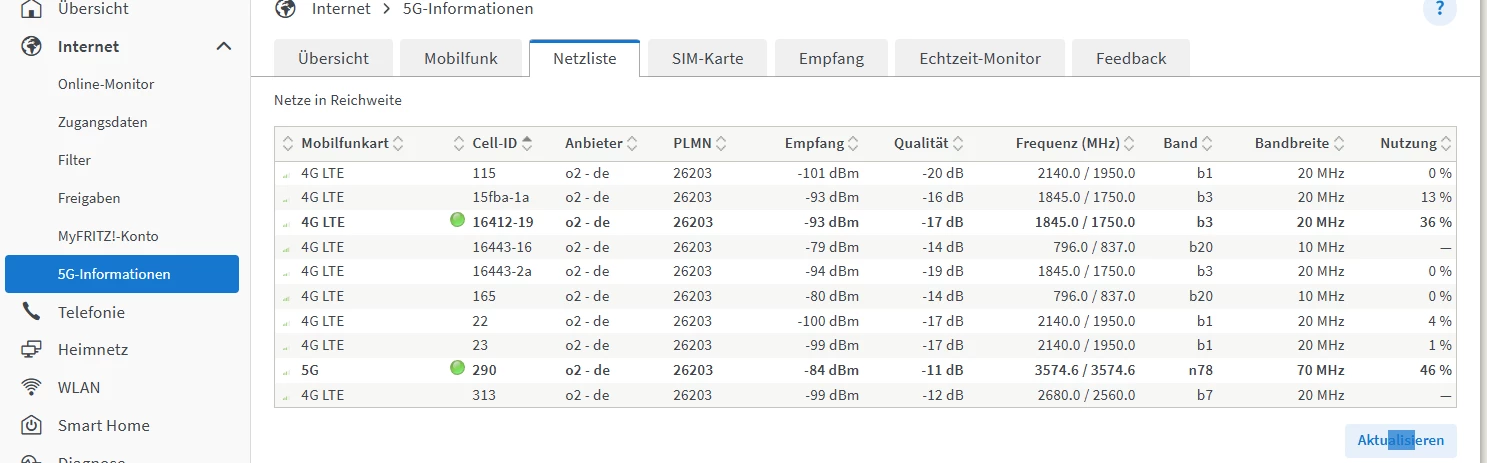Collapse the Internet menu chevron
Viewport: 1487px width, 463px height.
224,46
